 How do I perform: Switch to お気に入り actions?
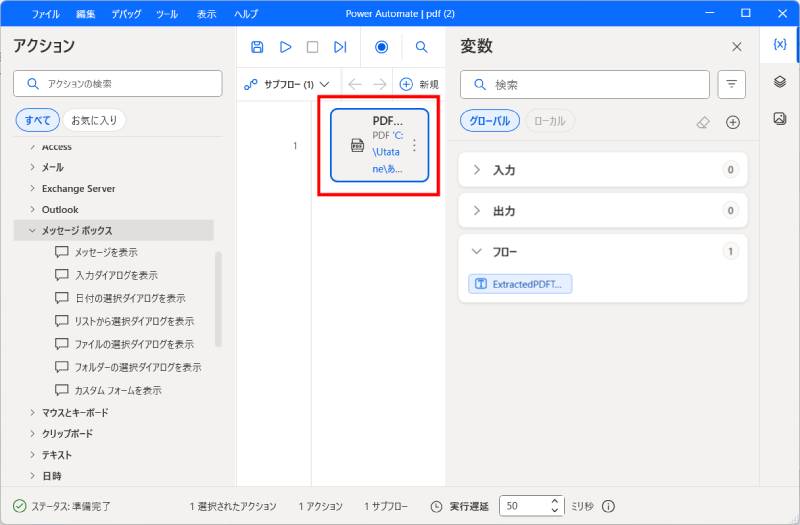(94, 120)
